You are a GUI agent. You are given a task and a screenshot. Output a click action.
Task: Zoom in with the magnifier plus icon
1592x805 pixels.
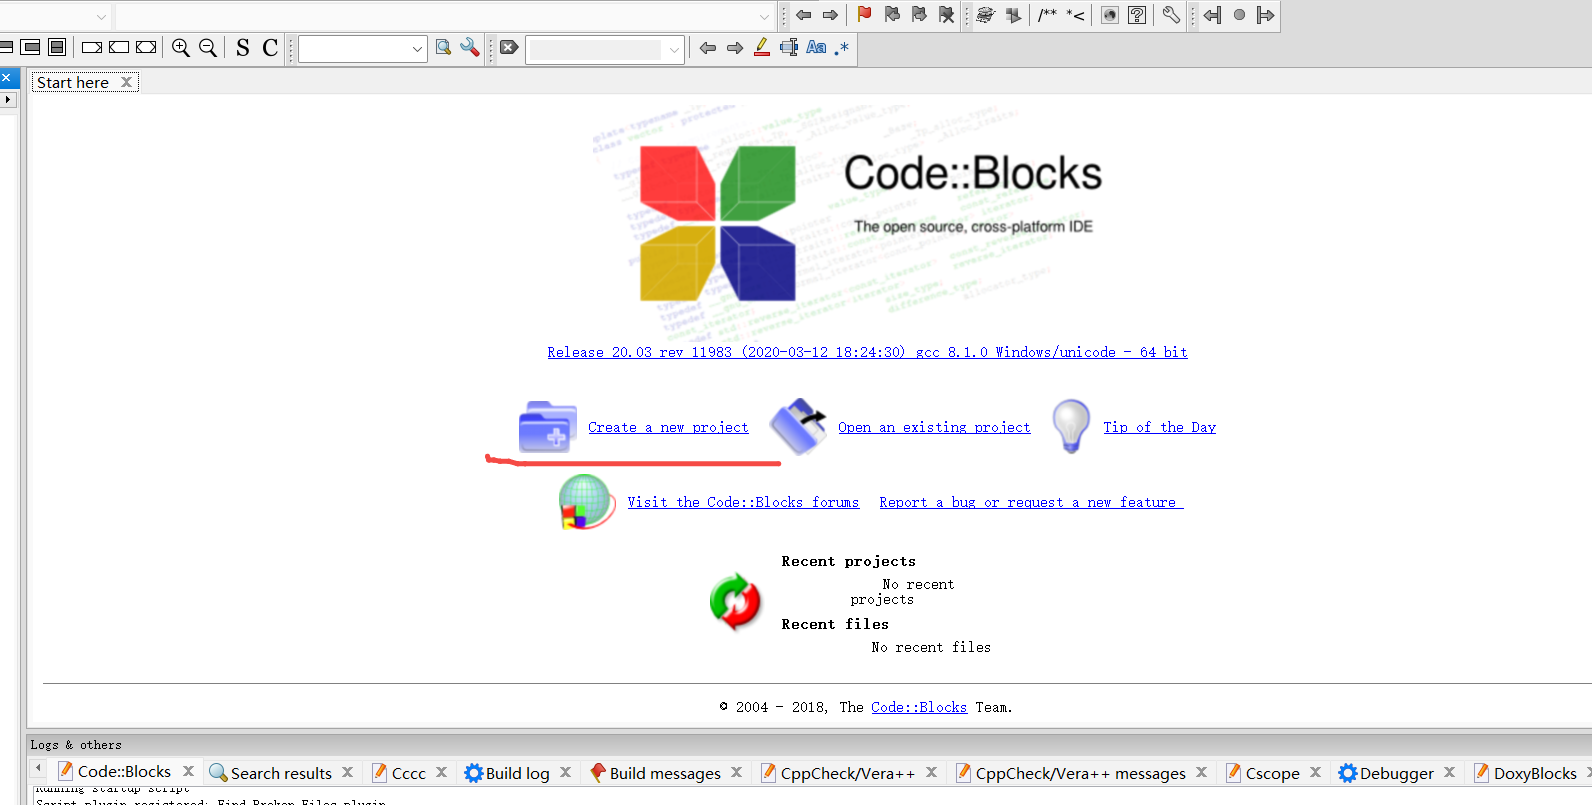point(181,48)
